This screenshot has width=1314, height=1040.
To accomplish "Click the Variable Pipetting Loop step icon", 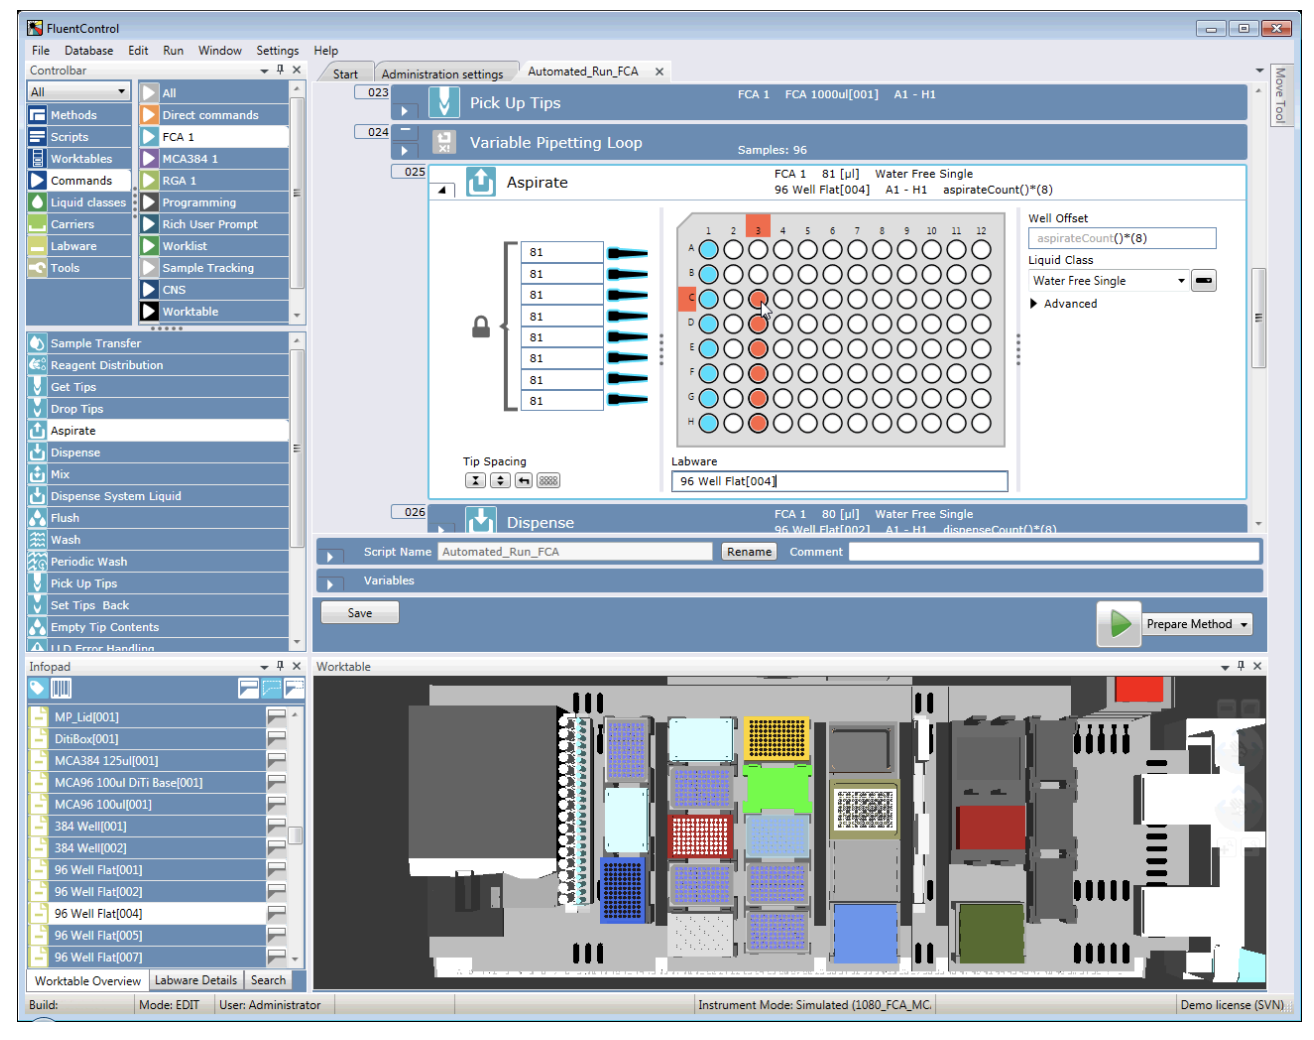I will (x=444, y=143).
